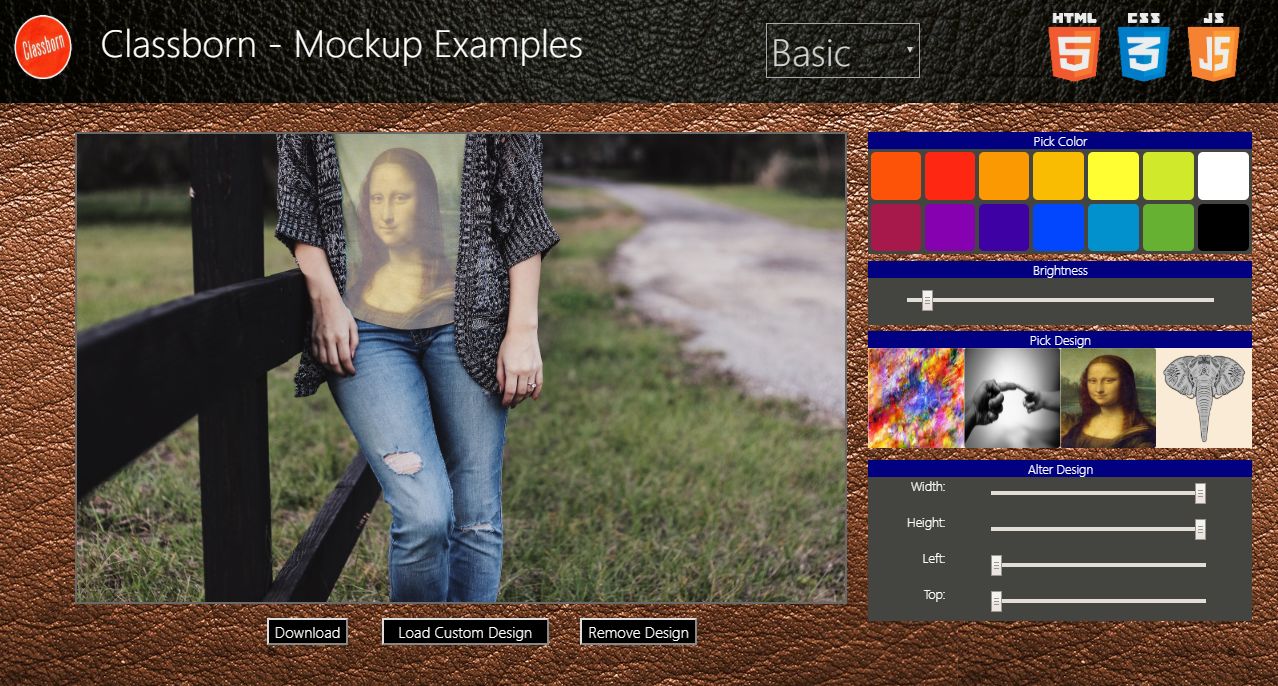Pick the amber color swatch
This screenshot has width=1278, height=686.
click(1059, 176)
